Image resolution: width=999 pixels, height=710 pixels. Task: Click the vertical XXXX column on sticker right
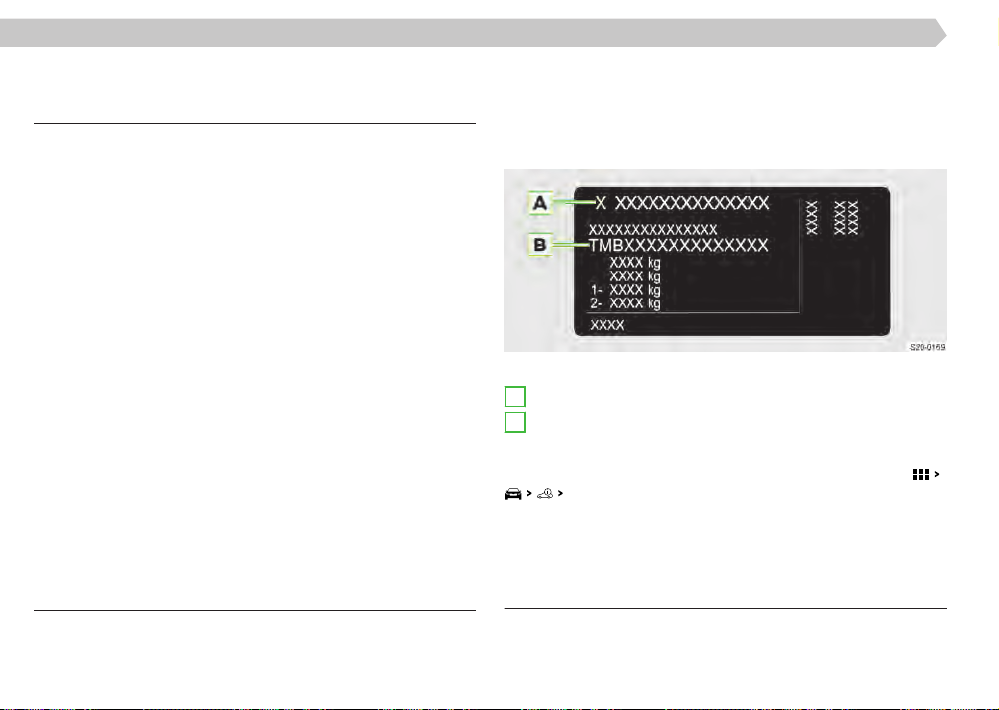click(x=812, y=218)
